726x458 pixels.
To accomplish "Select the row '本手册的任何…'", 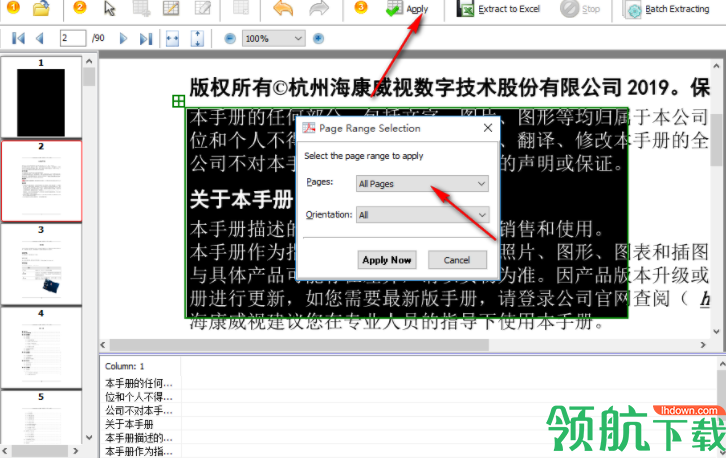I will [x=139, y=383].
